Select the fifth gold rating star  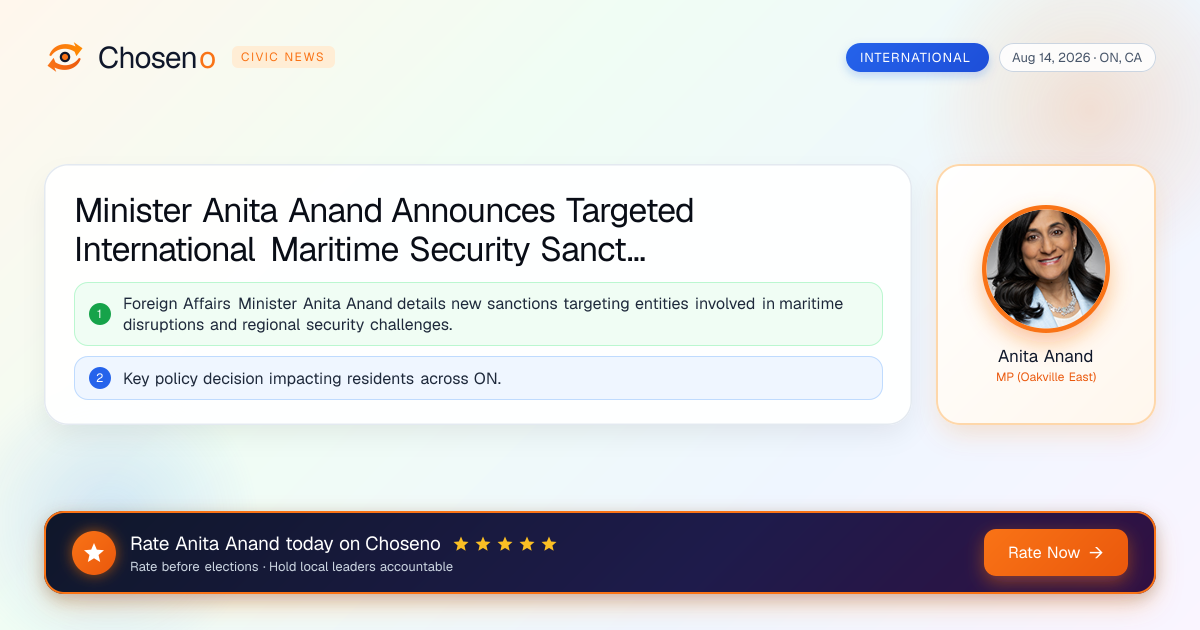(x=549, y=544)
